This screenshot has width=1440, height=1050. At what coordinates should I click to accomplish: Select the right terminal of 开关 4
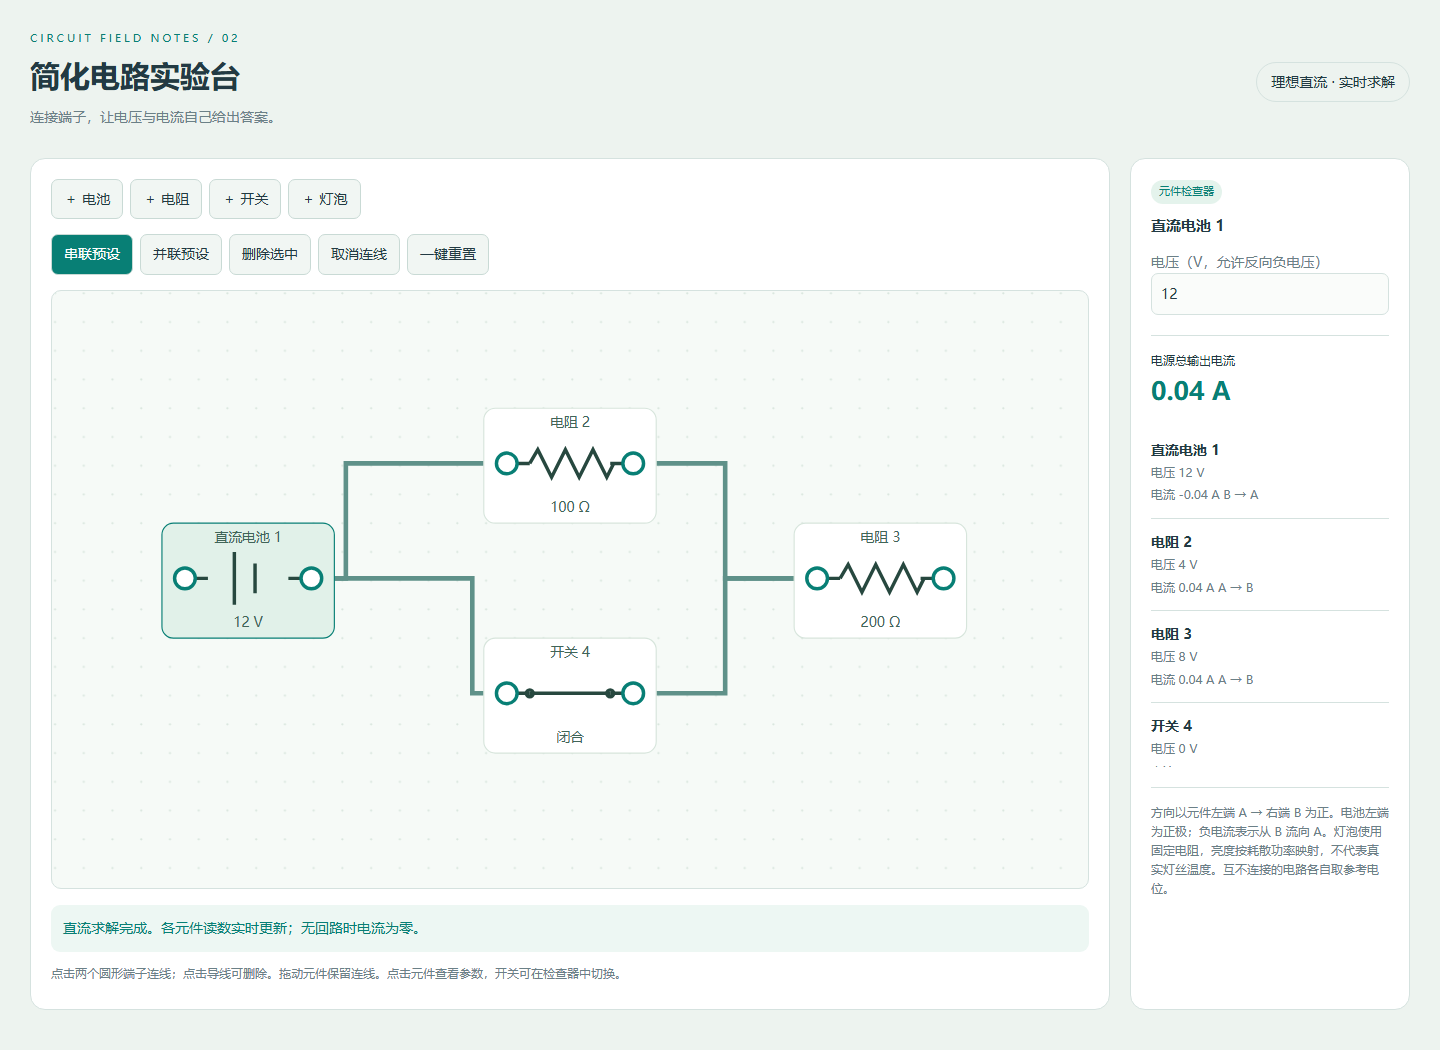pos(633,693)
